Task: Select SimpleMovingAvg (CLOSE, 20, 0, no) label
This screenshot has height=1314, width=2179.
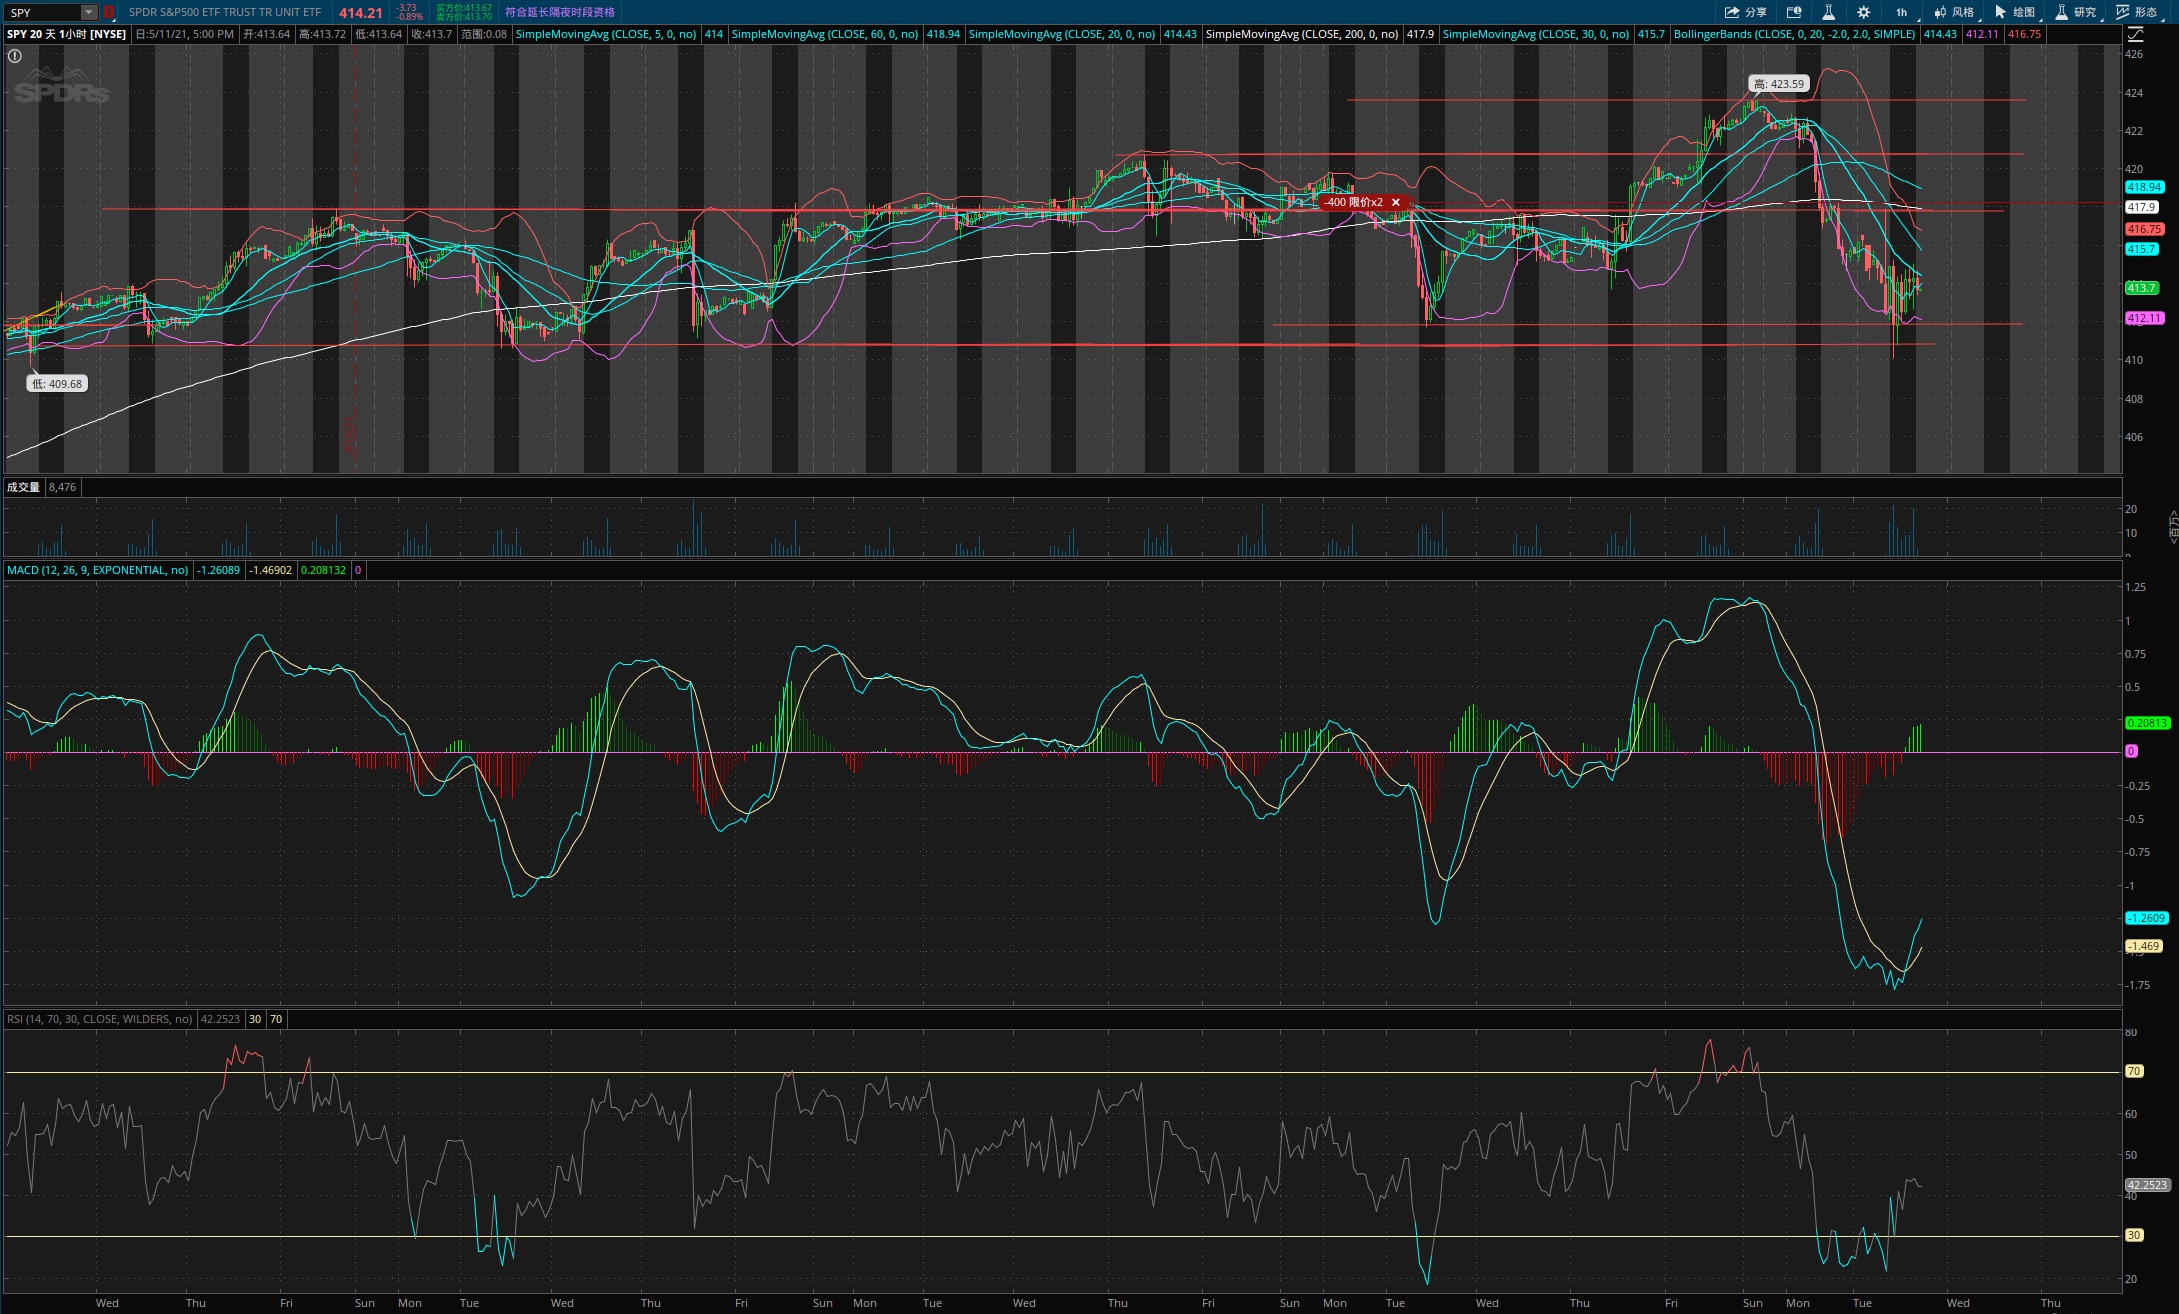Action: point(1062,34)
